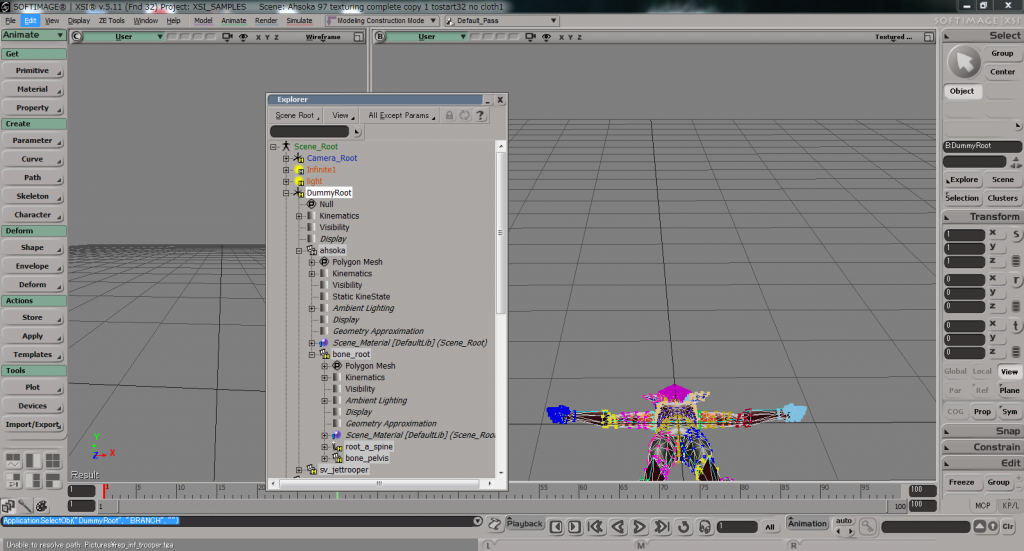Collapse the bone_root node

312,354
